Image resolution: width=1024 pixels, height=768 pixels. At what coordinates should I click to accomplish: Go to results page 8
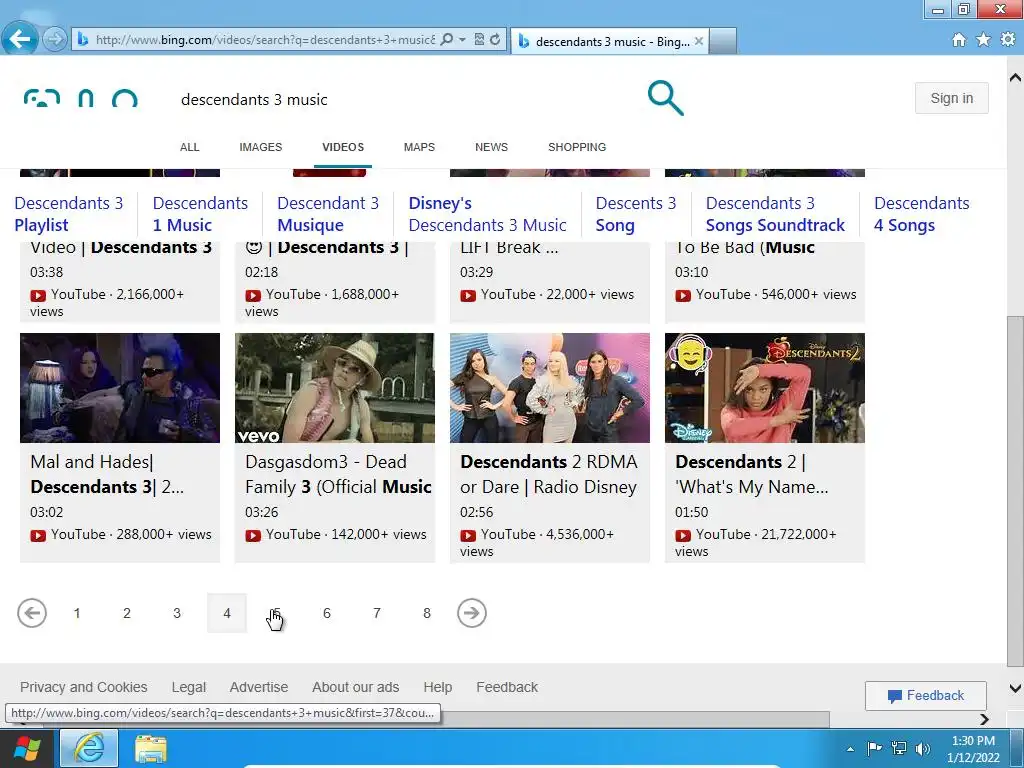[x=426, y=613]
